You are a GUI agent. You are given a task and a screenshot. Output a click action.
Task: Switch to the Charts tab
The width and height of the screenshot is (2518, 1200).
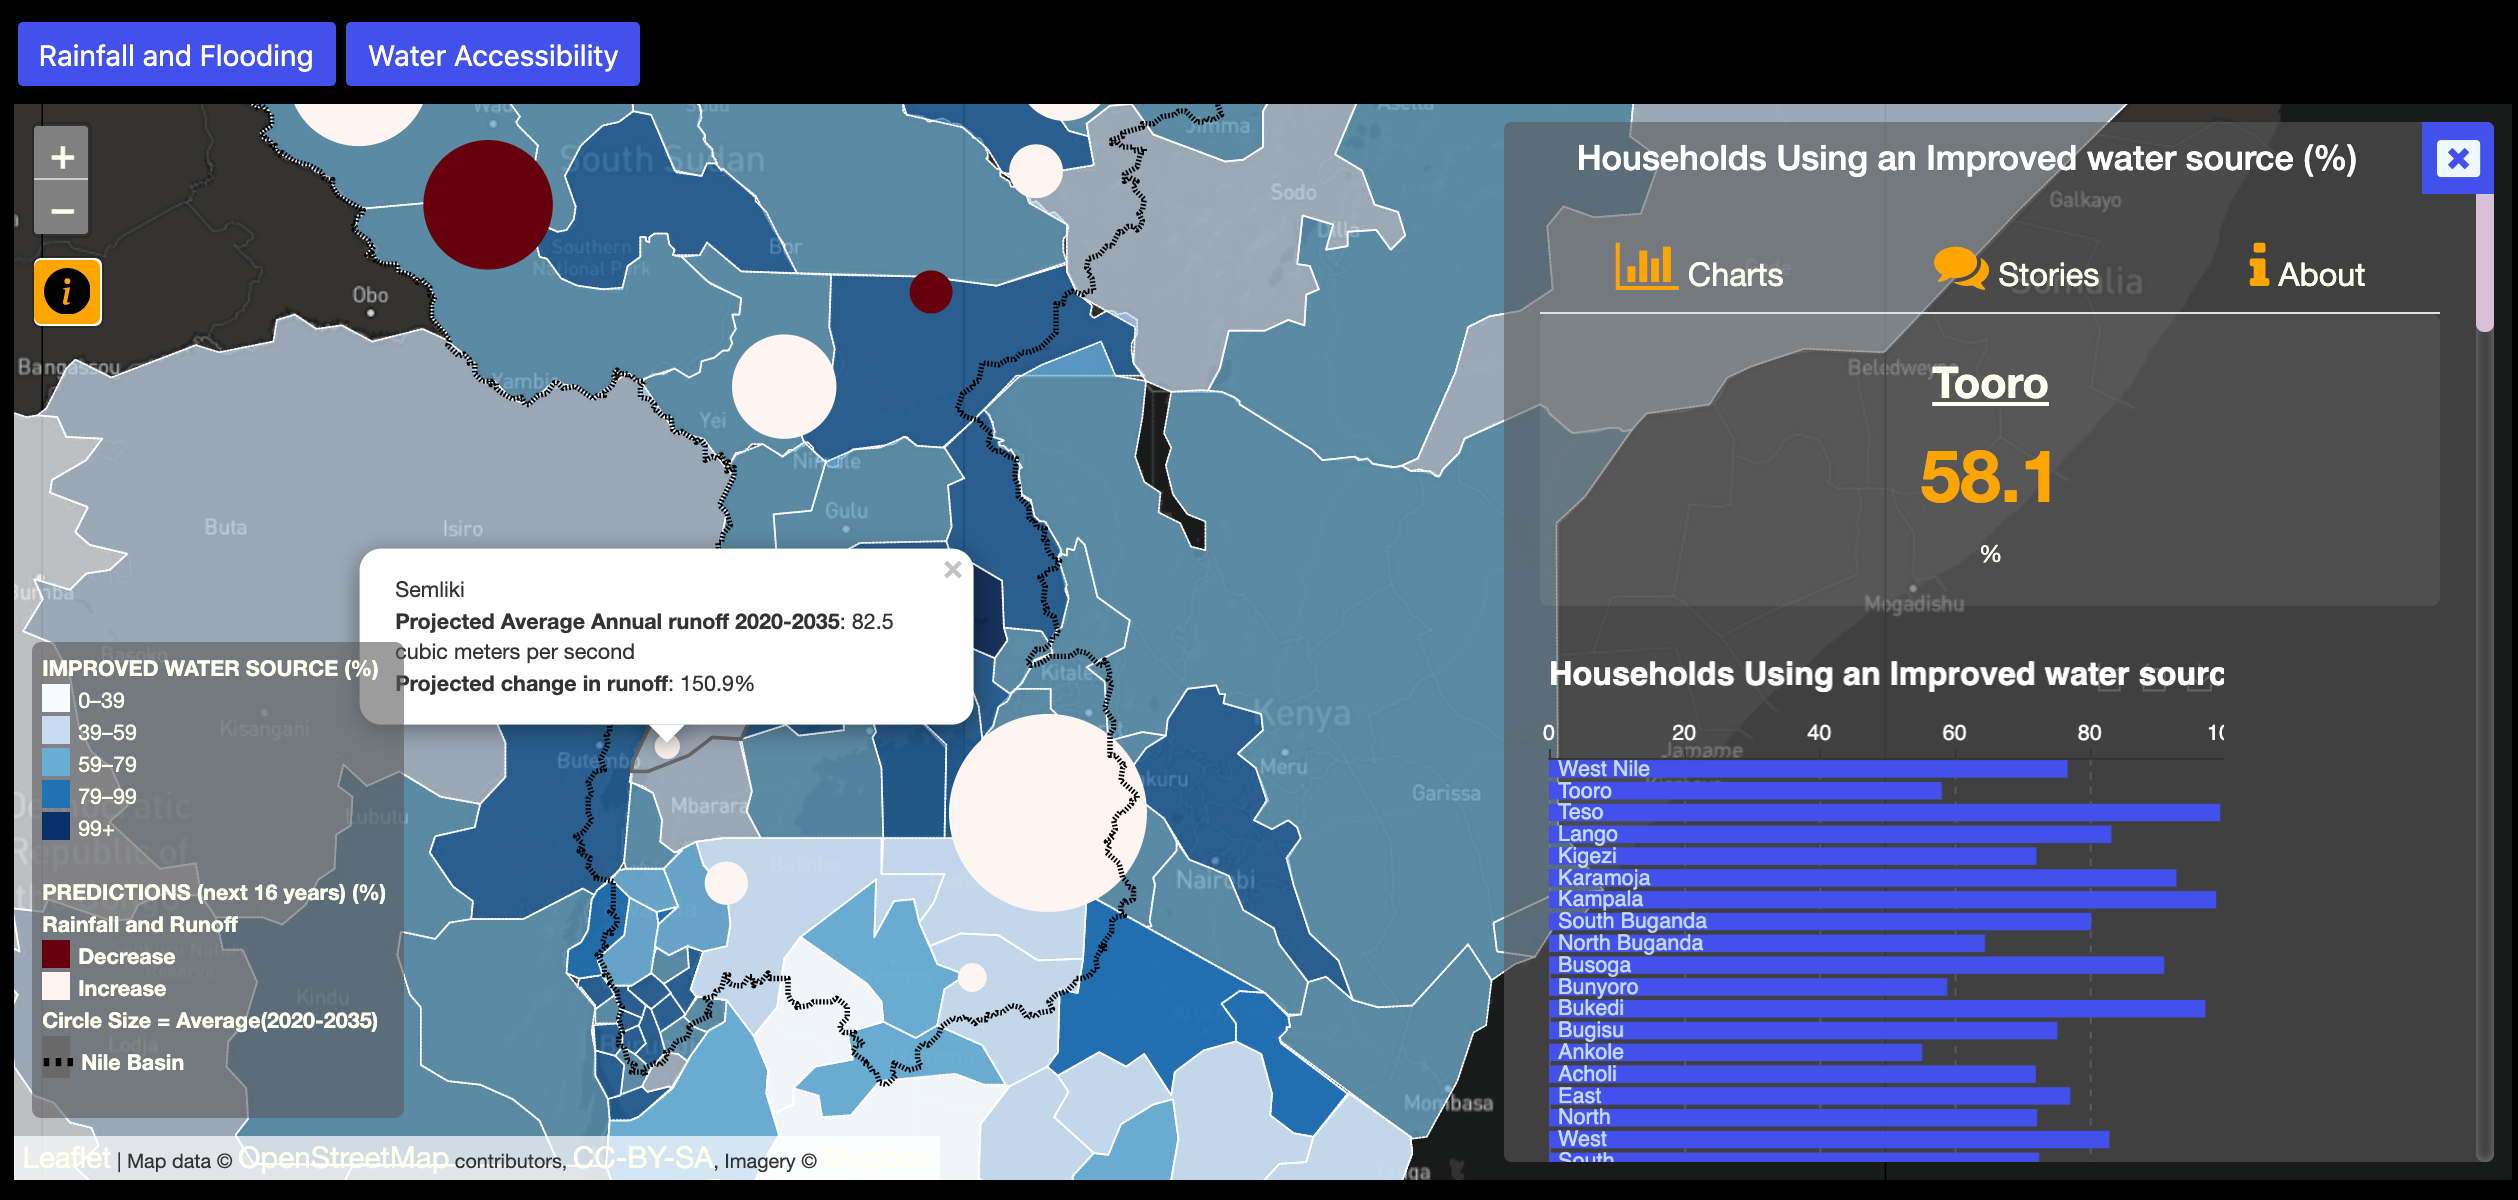point(1699,270)
